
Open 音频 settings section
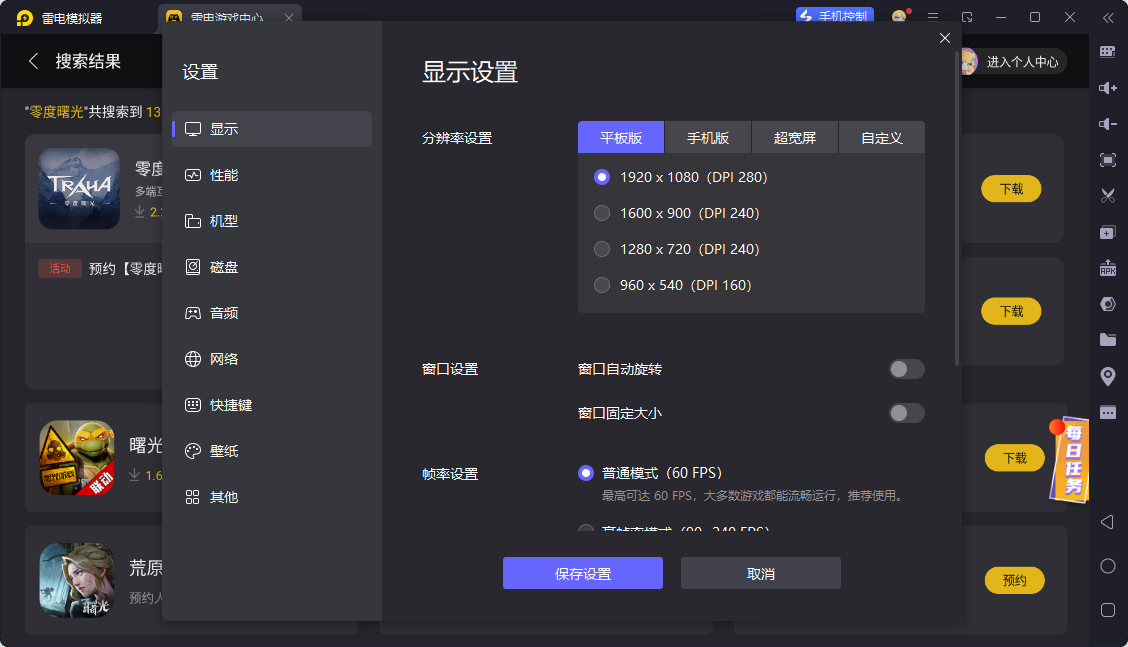(x=272, y=313)
